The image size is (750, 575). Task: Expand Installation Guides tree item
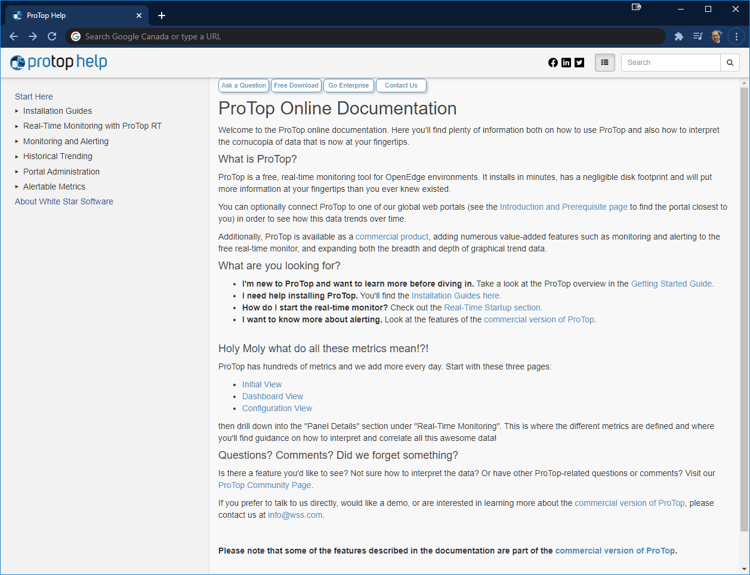point(57,111)
